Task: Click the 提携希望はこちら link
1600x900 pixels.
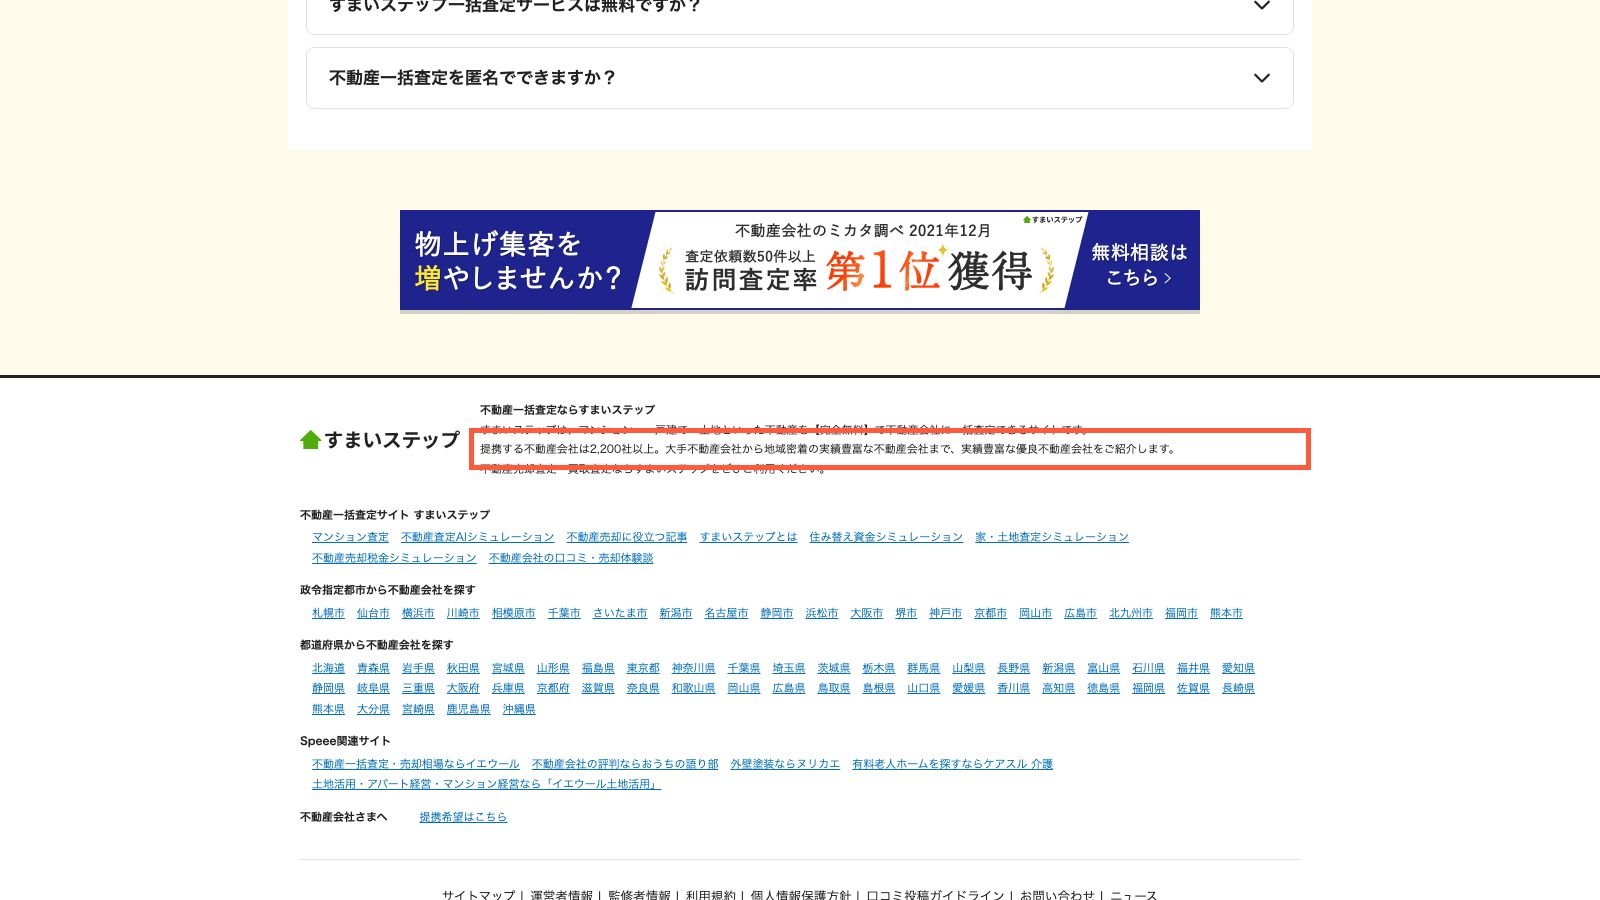Action: pyautogui.click(x=463, y=817)
